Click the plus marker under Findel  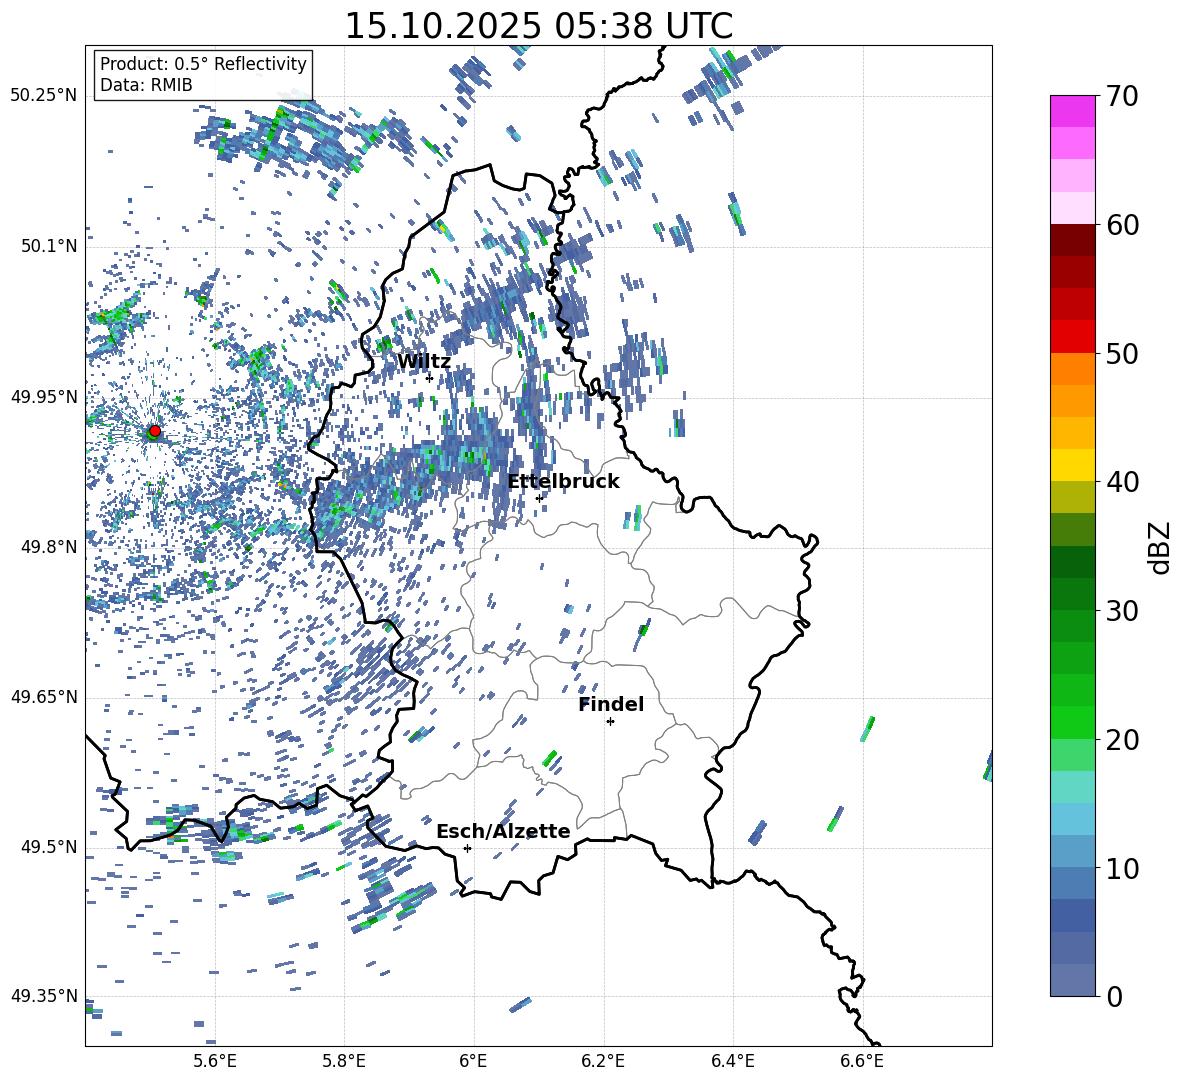coord(610,722)
